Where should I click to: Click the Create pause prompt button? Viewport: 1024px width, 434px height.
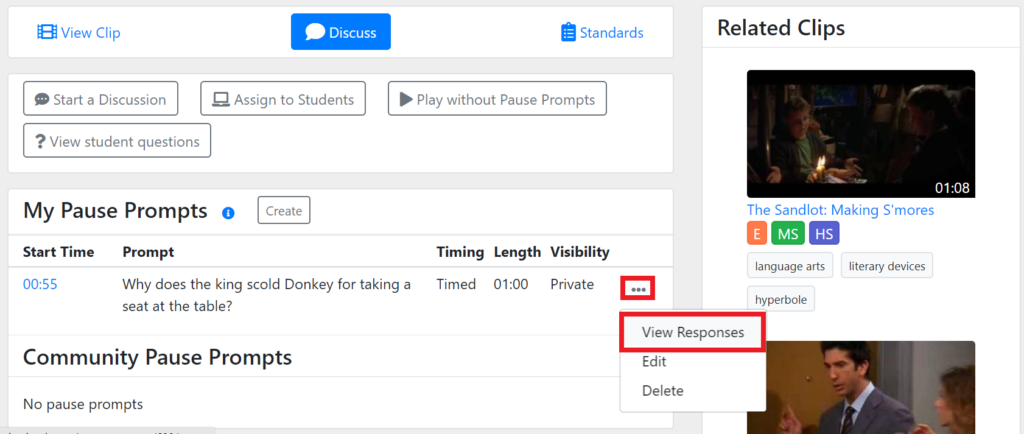pyautogui.click(x=283, y=211)
